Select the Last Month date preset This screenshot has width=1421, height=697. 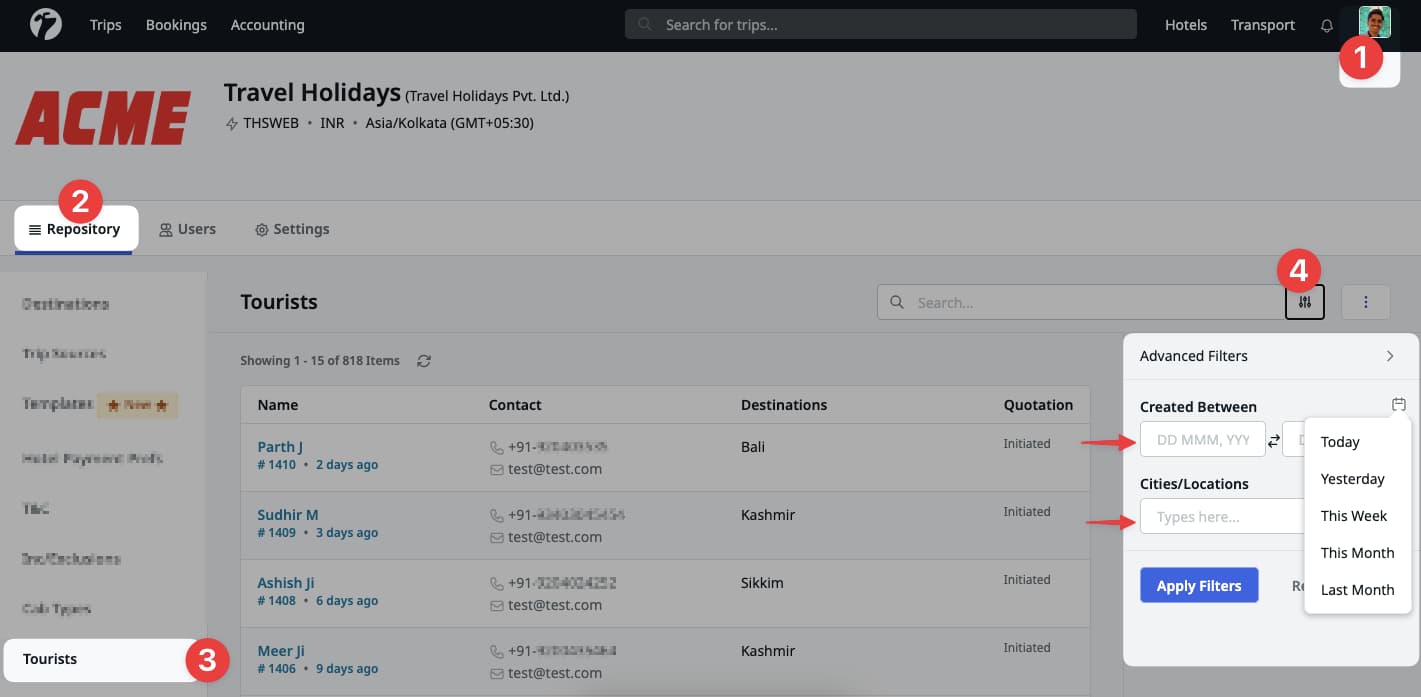pos(1357,590)
